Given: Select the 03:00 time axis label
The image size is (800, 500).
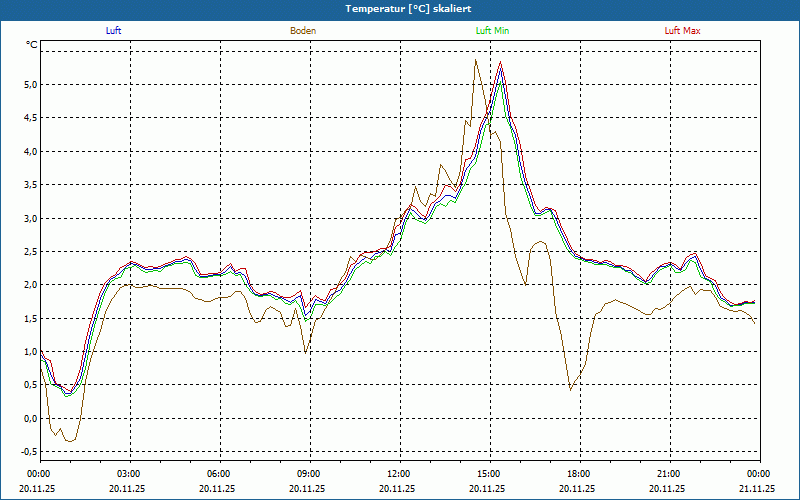Looking at the screenshot, I should point(129,474).
